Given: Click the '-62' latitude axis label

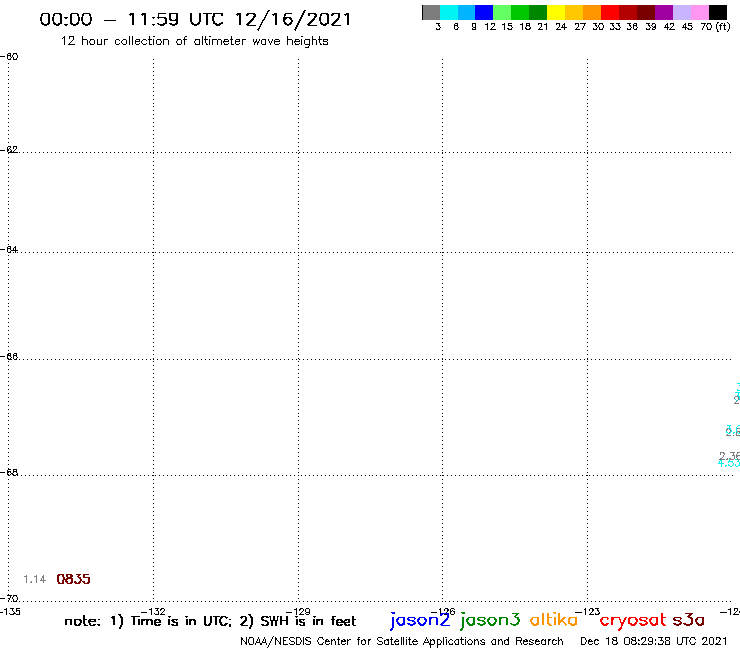Looking at the screenshot, I should point(9,150).
